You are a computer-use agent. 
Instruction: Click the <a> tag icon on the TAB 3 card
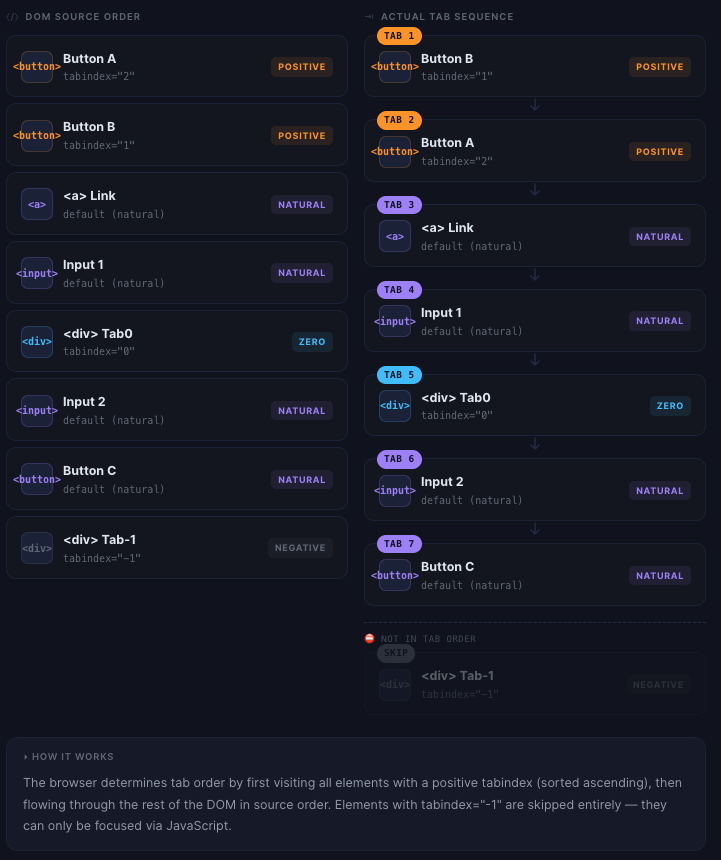click(x=395, y=236)
